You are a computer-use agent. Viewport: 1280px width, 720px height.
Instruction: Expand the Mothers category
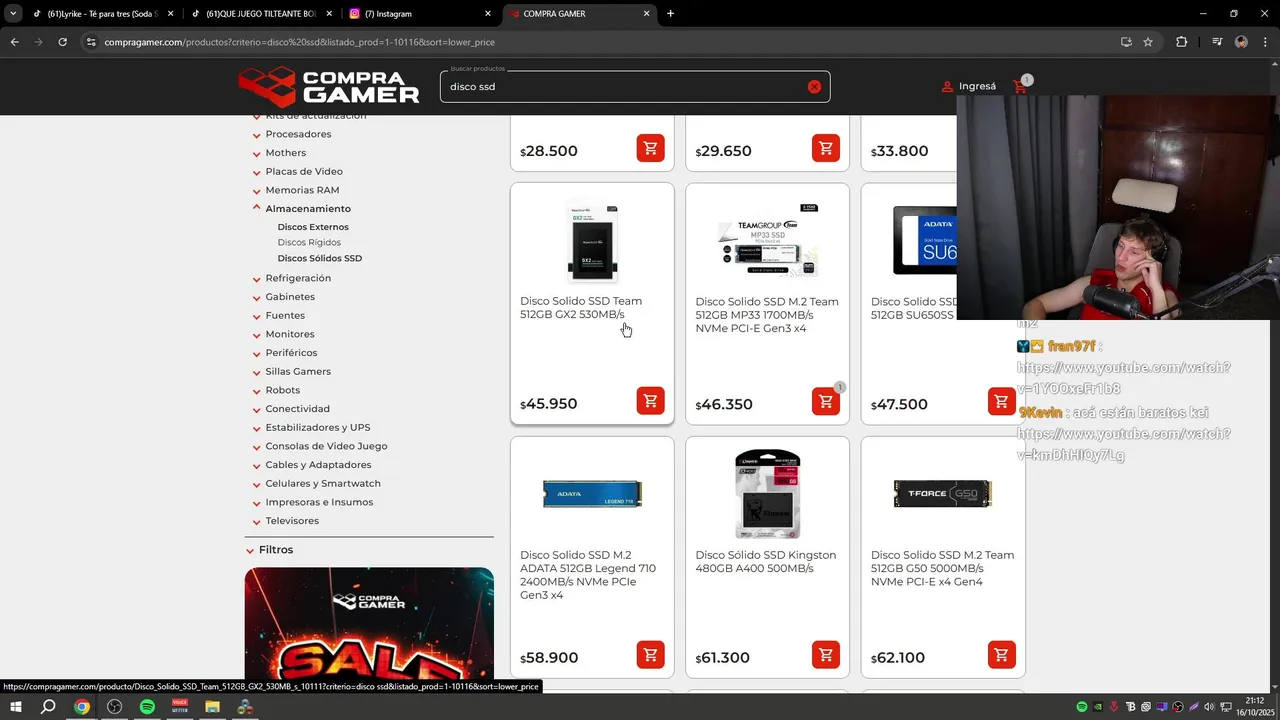285,153
